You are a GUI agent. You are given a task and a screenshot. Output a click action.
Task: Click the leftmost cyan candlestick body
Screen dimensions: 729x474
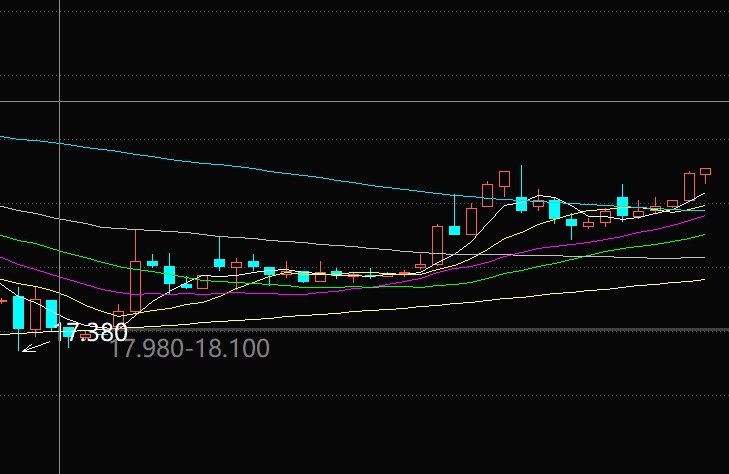pyautogui.click(x=18, y=312)
